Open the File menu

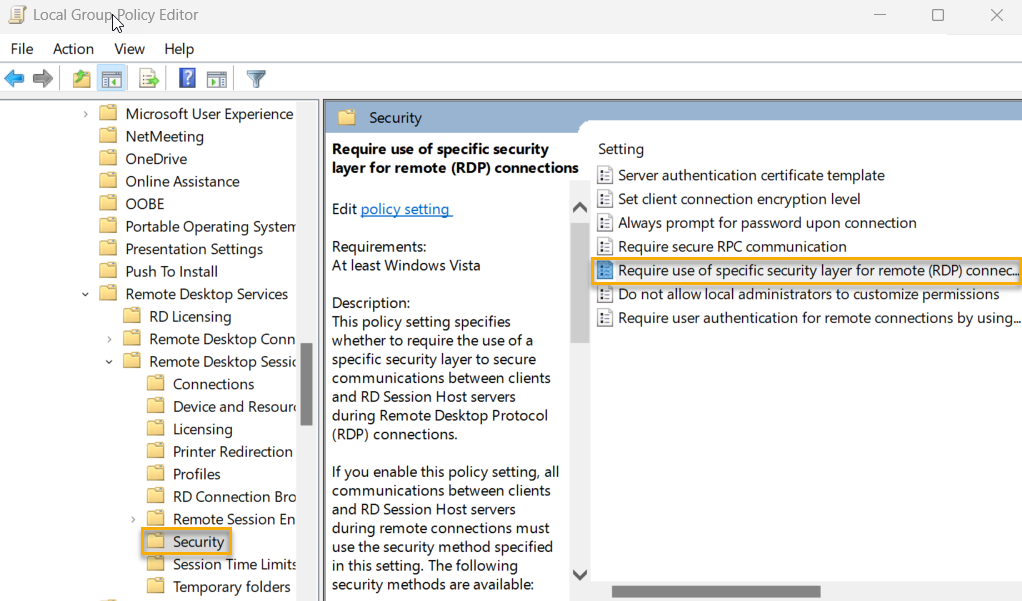(x=21, y=48)
